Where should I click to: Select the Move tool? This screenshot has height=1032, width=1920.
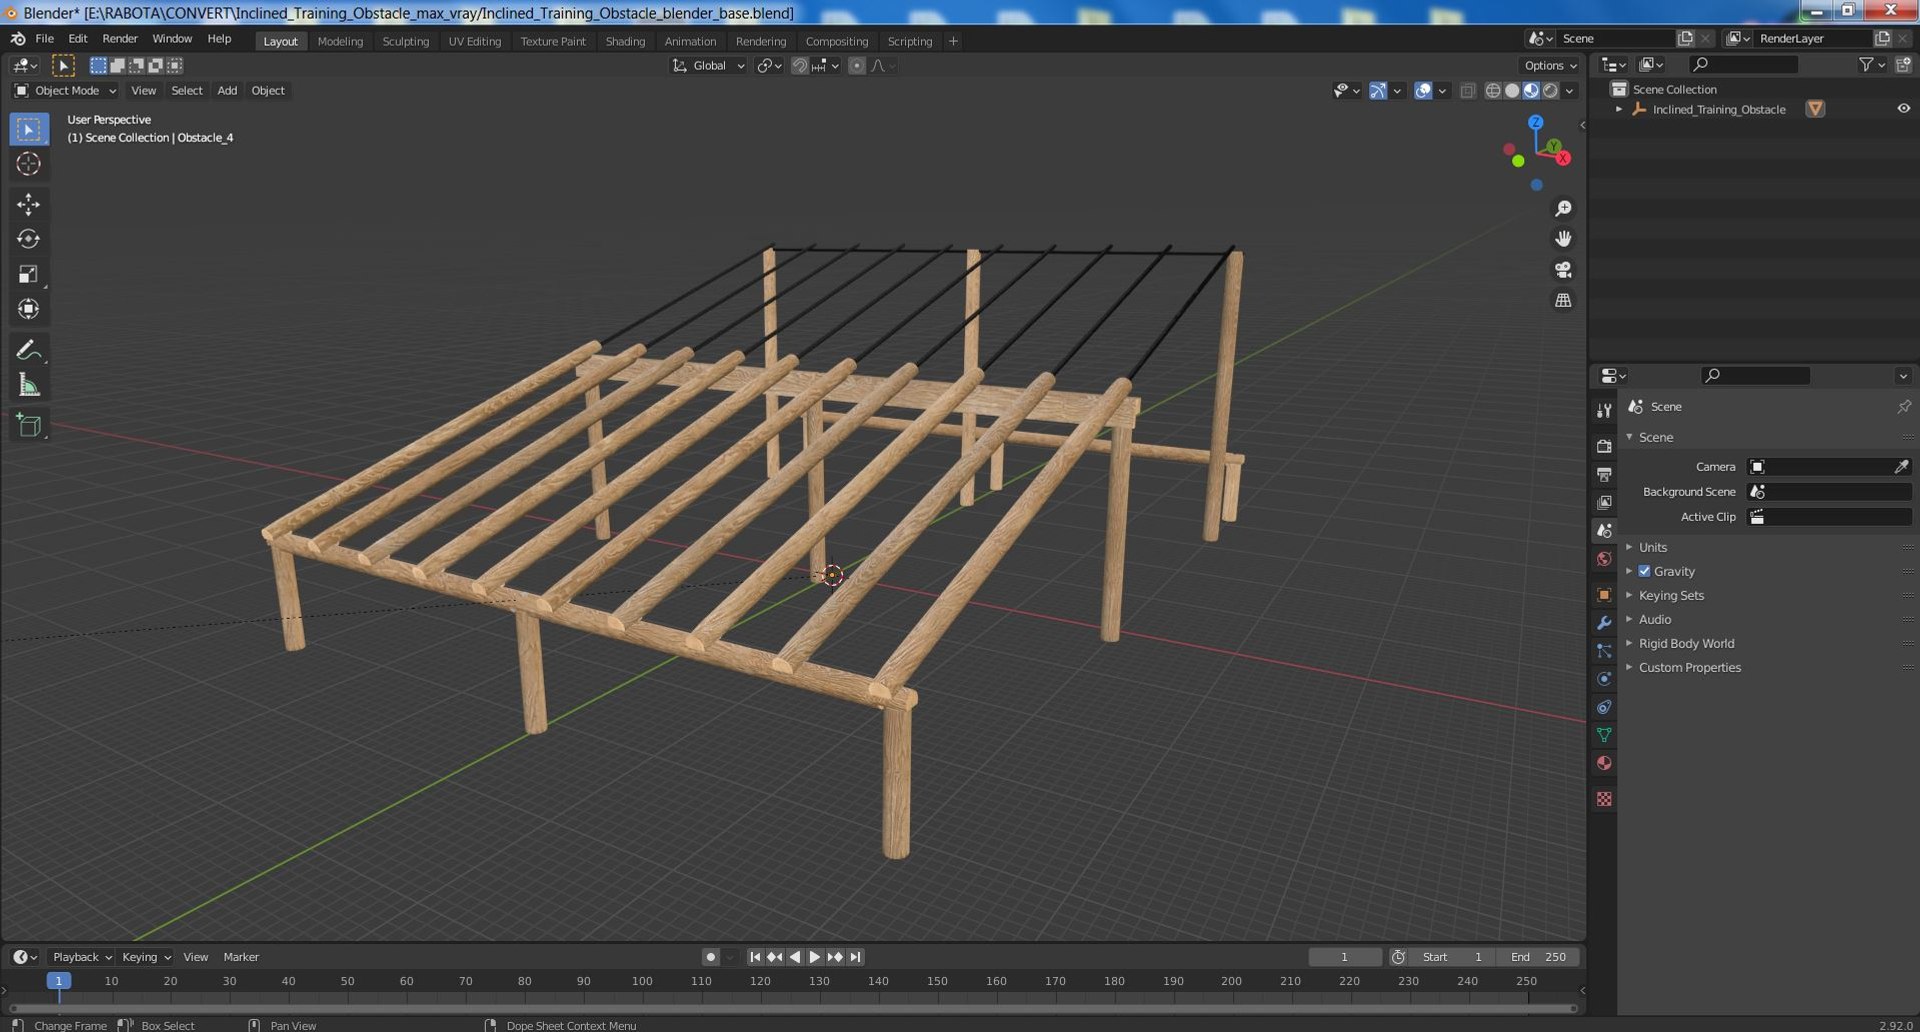pos(28,204)
